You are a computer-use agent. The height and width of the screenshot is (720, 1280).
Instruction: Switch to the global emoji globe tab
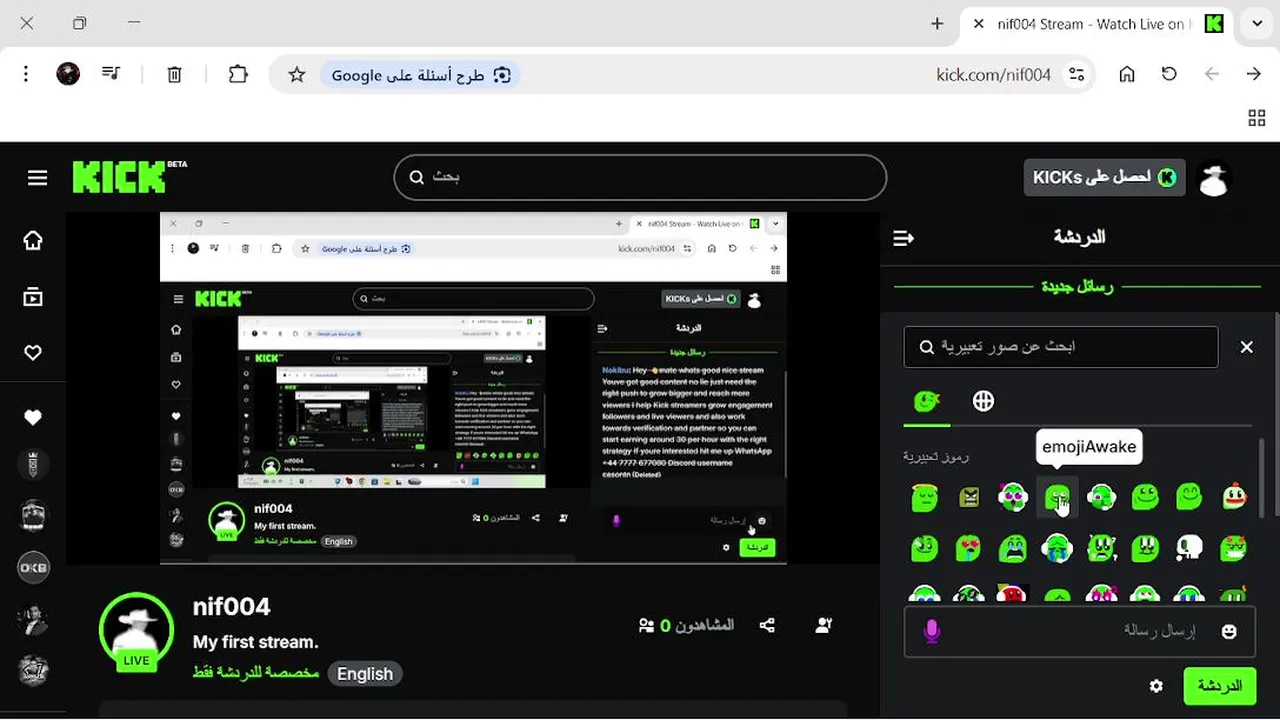(983, 401)
